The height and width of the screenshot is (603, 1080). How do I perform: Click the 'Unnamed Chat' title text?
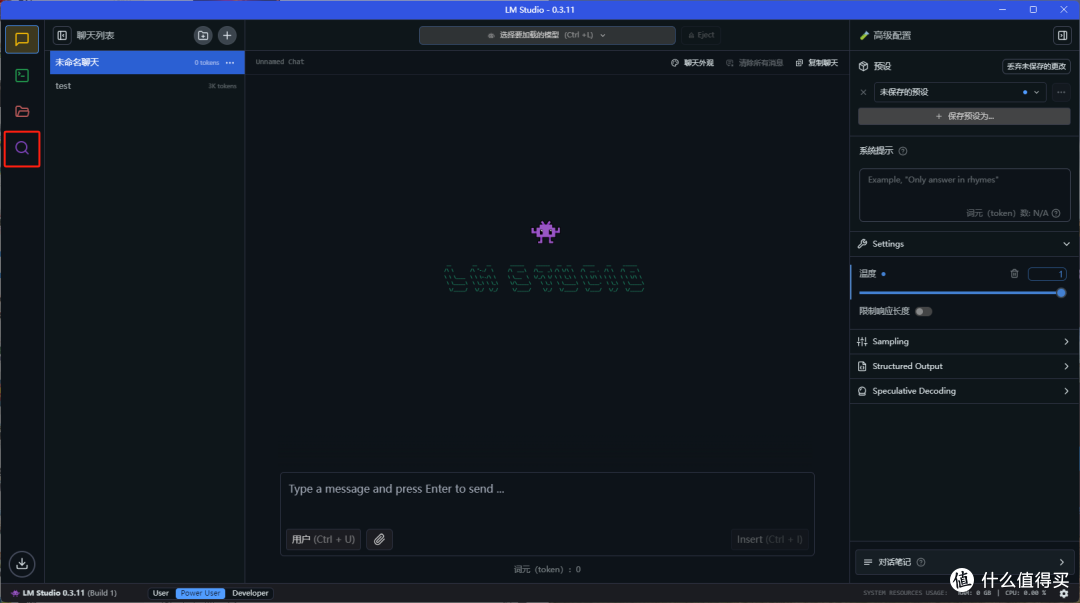tap(280, 62)
